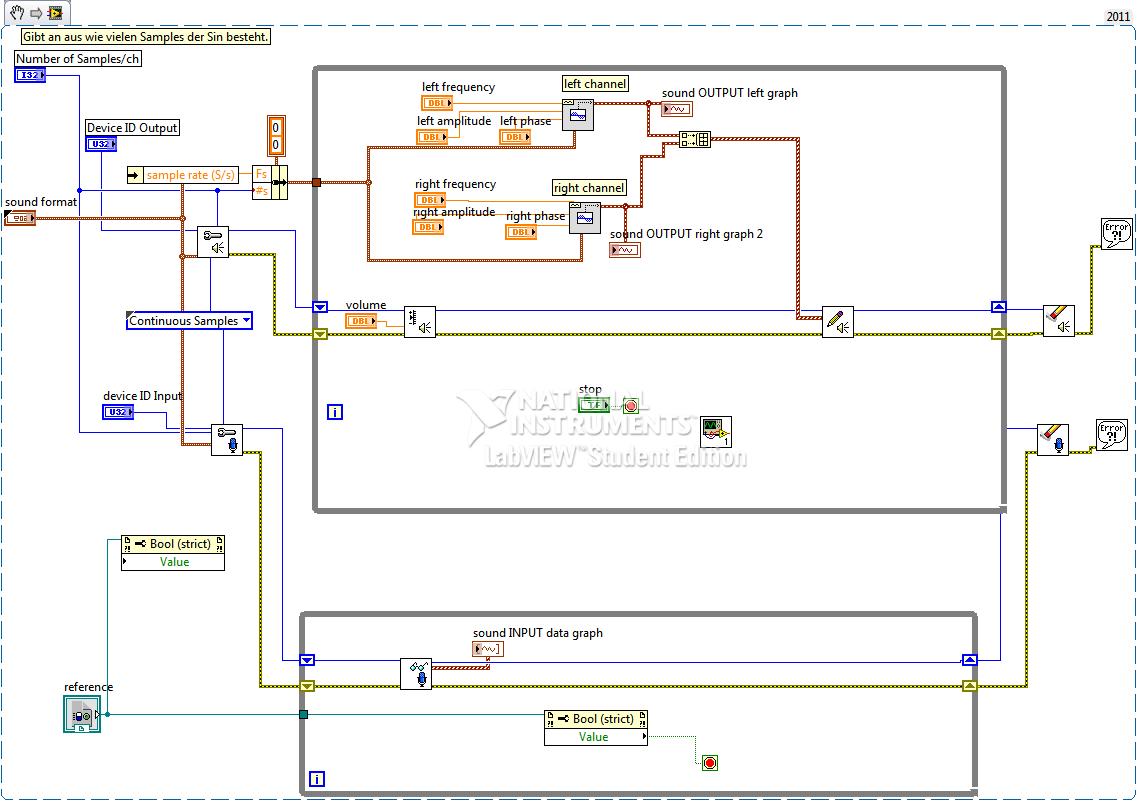Click the sampling info bundle node
The height and width of the screenshot is (801, 1137).
click(x=270, y=183)
